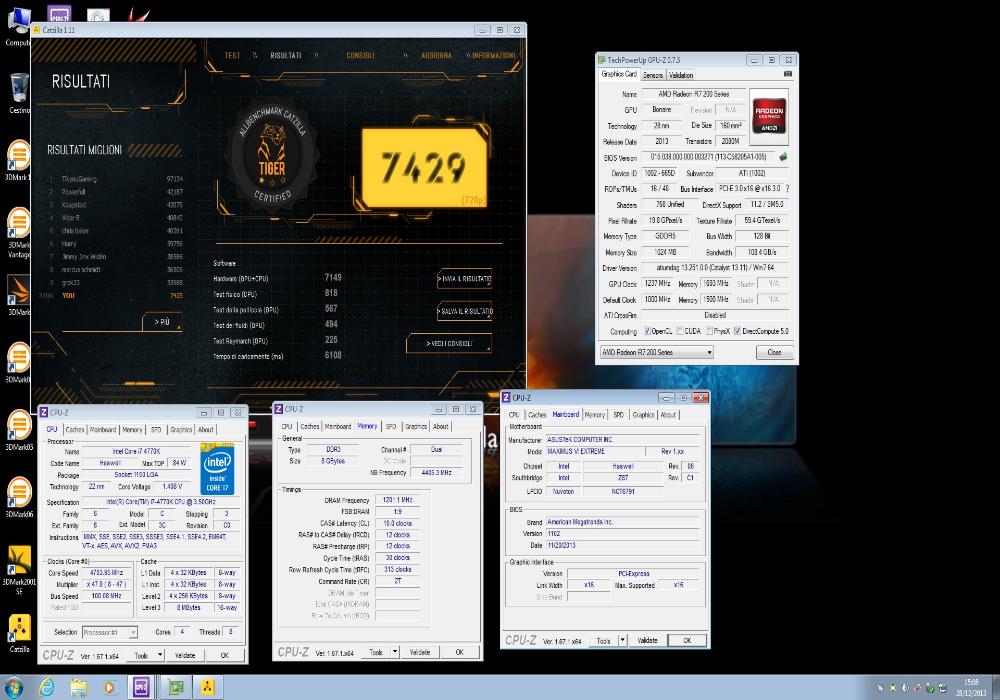
Task: Click the BIOS save icon in GPU-Z
Action: [783, 157]
